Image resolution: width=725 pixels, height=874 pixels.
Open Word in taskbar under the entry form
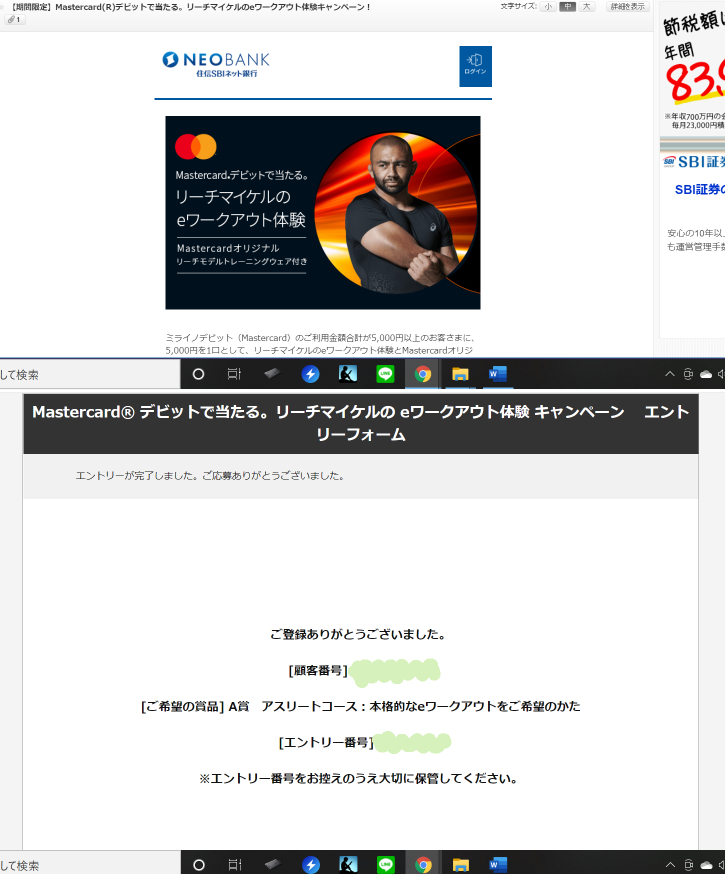[498, 865]
